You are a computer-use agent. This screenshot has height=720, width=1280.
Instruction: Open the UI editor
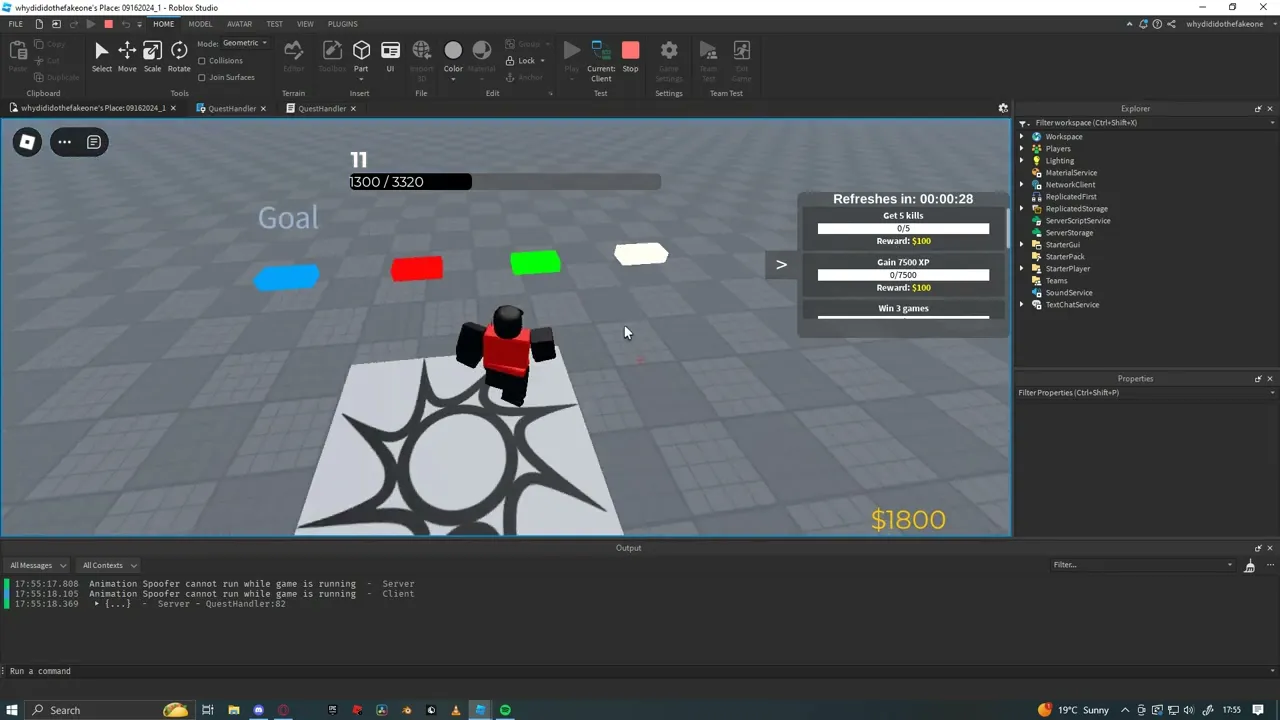390,56
